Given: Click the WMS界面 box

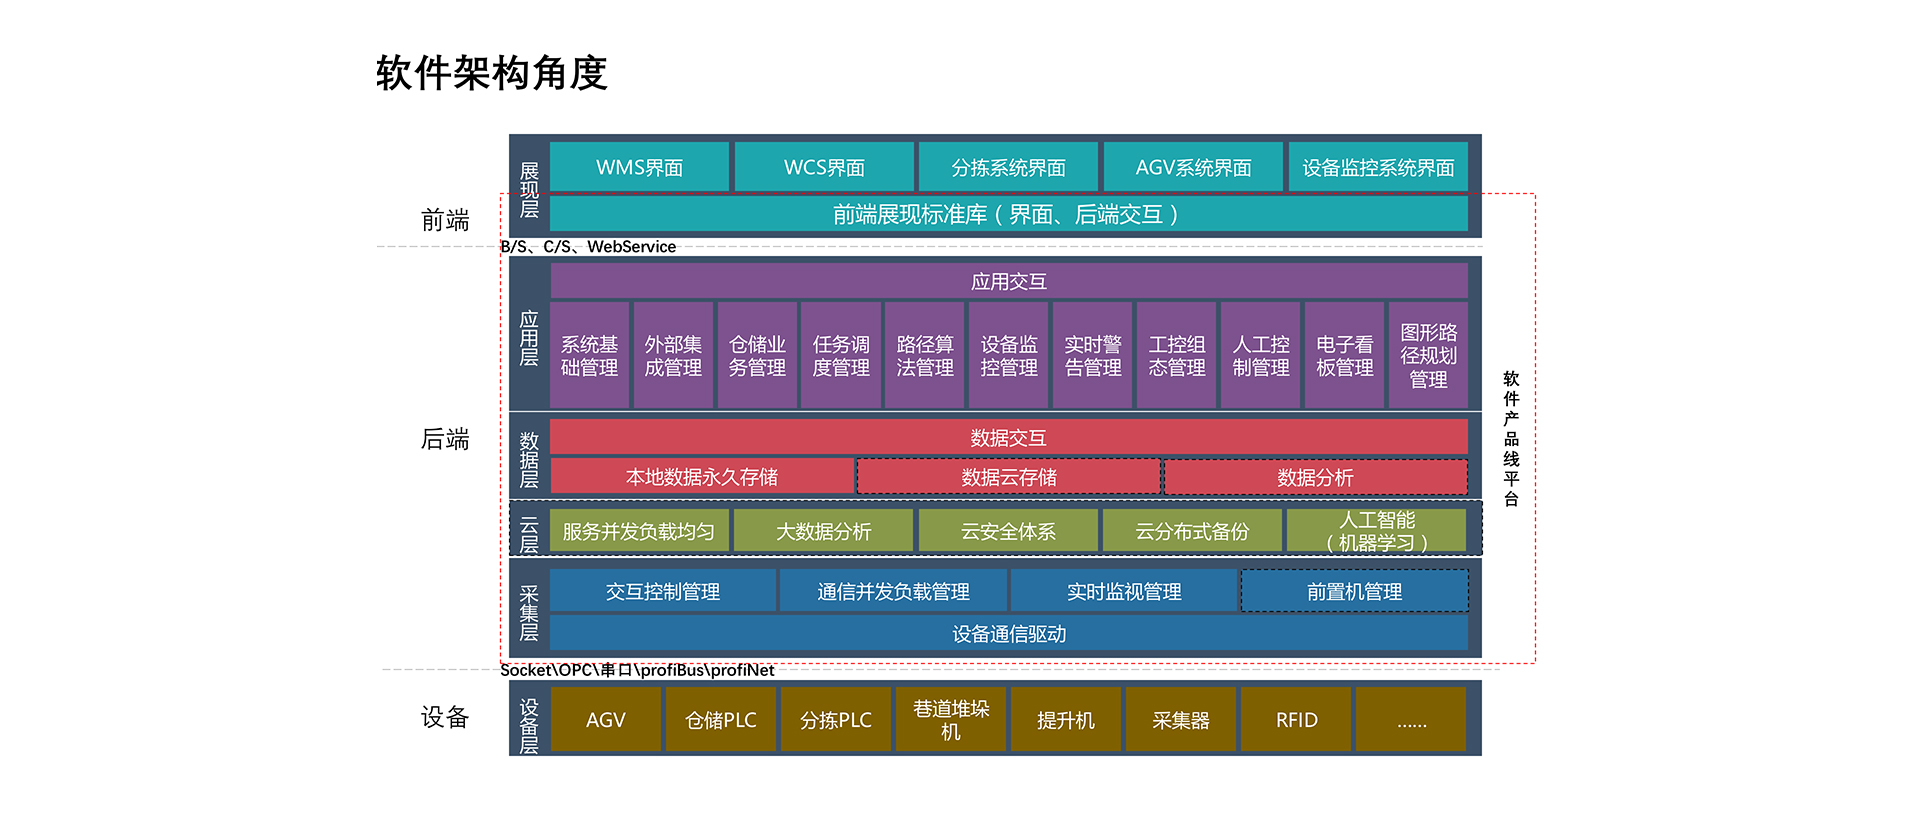Looking at the screenshot, I should tap(640, 167).
